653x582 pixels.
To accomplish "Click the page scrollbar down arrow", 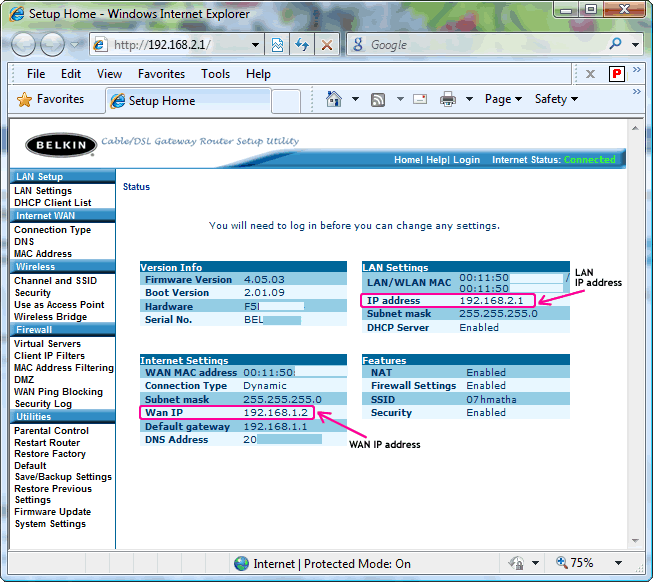I will pyautogui.click(x=635, y=541).
